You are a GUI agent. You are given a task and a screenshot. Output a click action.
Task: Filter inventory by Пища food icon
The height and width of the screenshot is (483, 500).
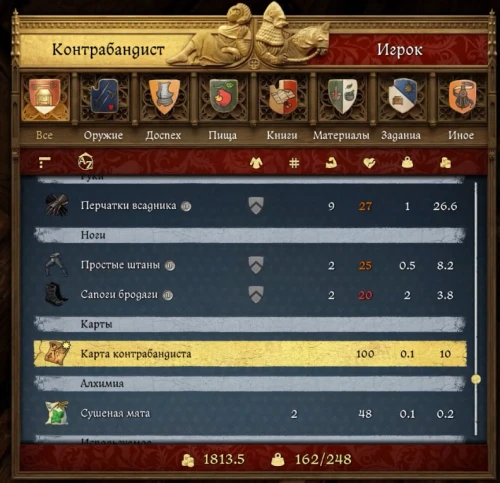coord(223,96)
